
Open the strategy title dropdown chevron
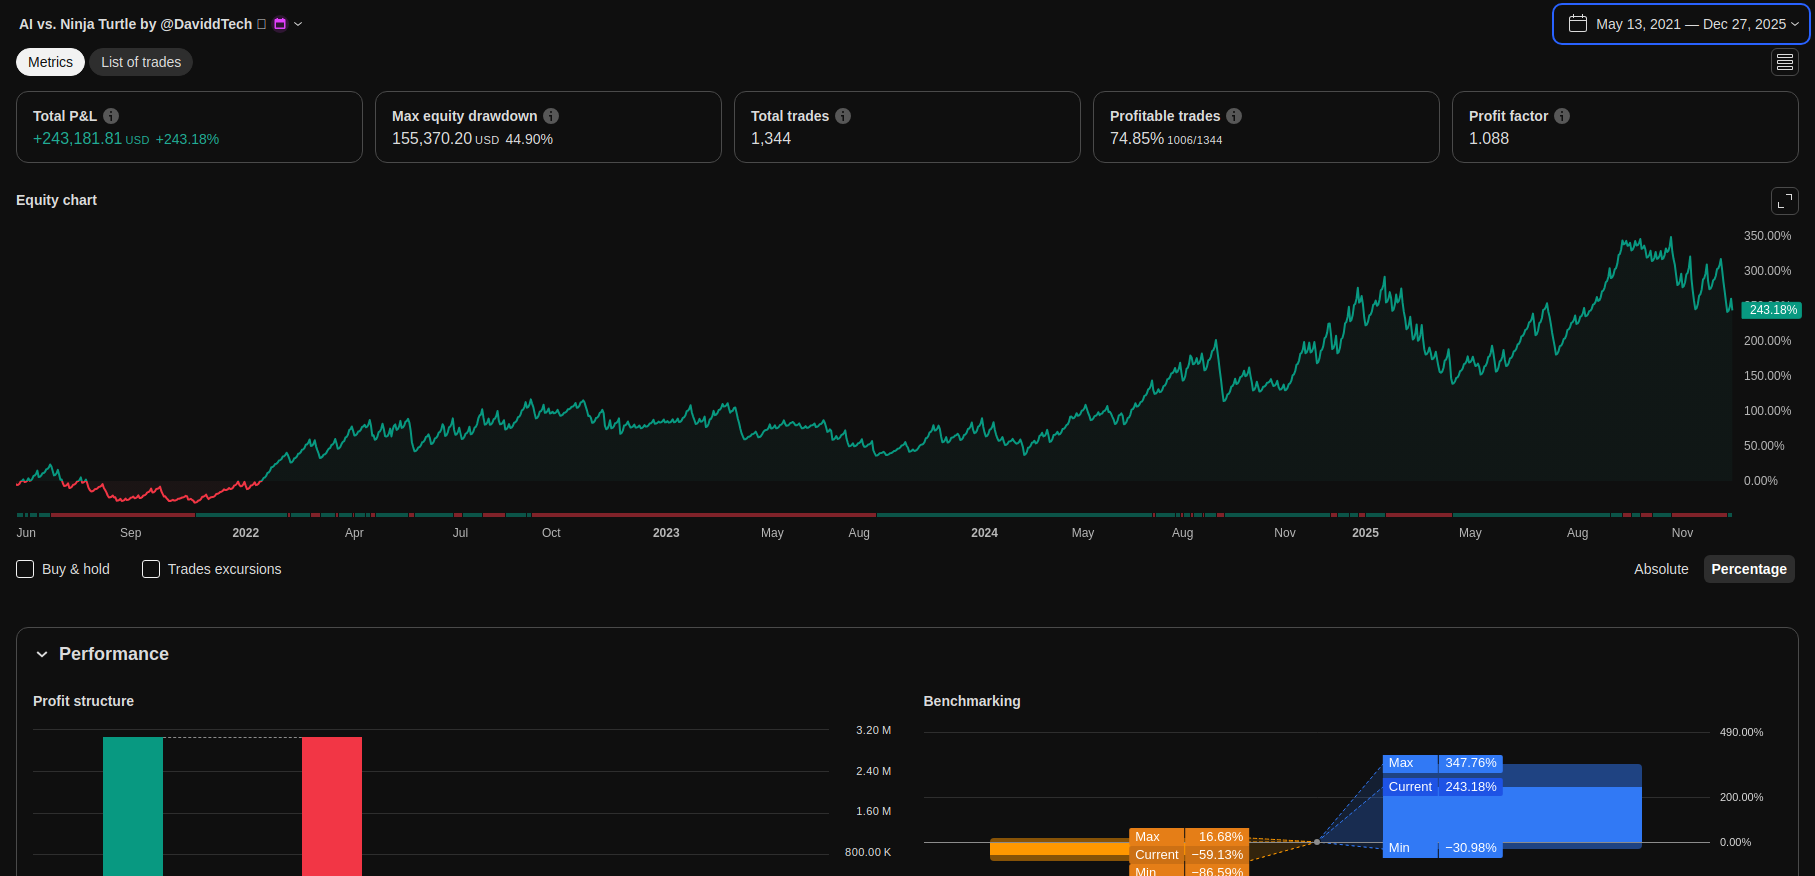(298, 24)
